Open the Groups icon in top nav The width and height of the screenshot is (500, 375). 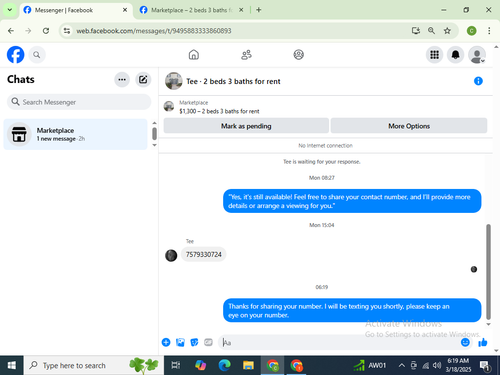click(x=298, y=55)
